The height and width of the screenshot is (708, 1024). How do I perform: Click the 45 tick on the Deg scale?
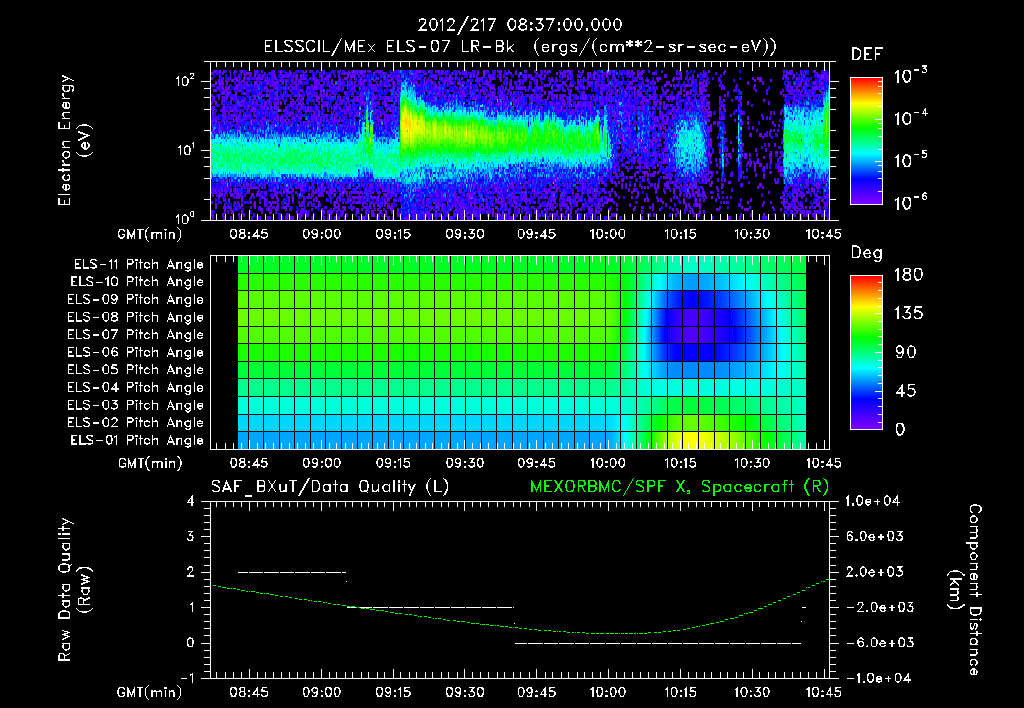pos(905,391)
